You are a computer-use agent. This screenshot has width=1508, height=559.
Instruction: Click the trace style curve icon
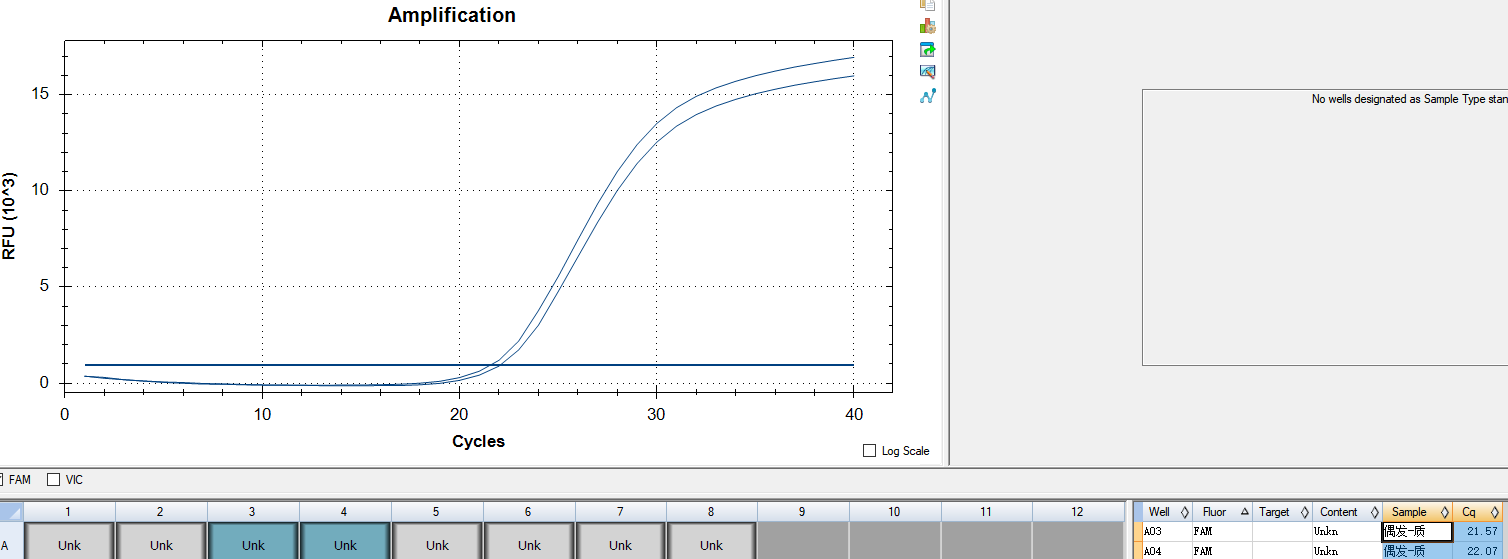[927, 96]
